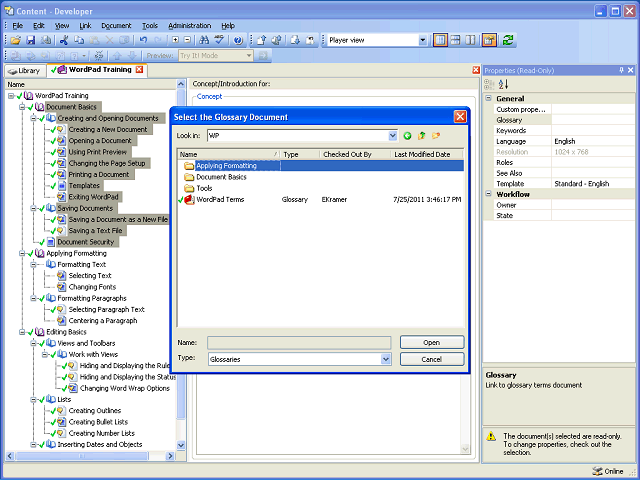Open the Administration menu
Screen dimensions: 640x480
click(189, 25)
